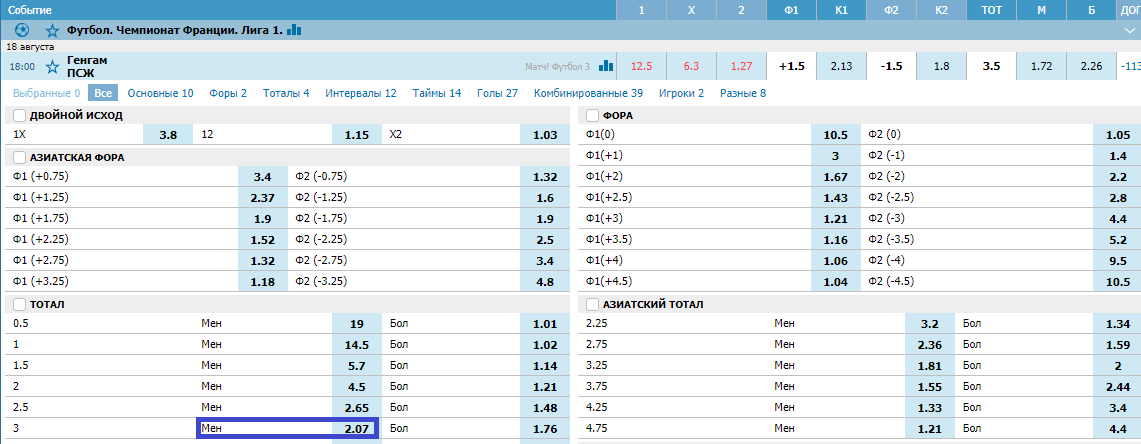Open the Форы 2 tab
The image size is (1141, 444).
point(228,93)
